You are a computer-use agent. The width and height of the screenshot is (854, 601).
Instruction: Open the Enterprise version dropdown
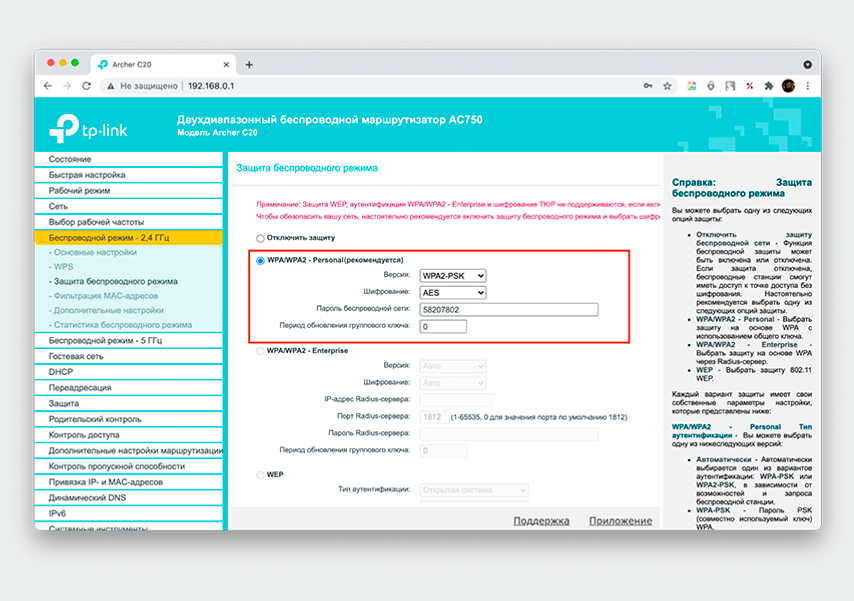pyautogui.click(x=453, y=366)
